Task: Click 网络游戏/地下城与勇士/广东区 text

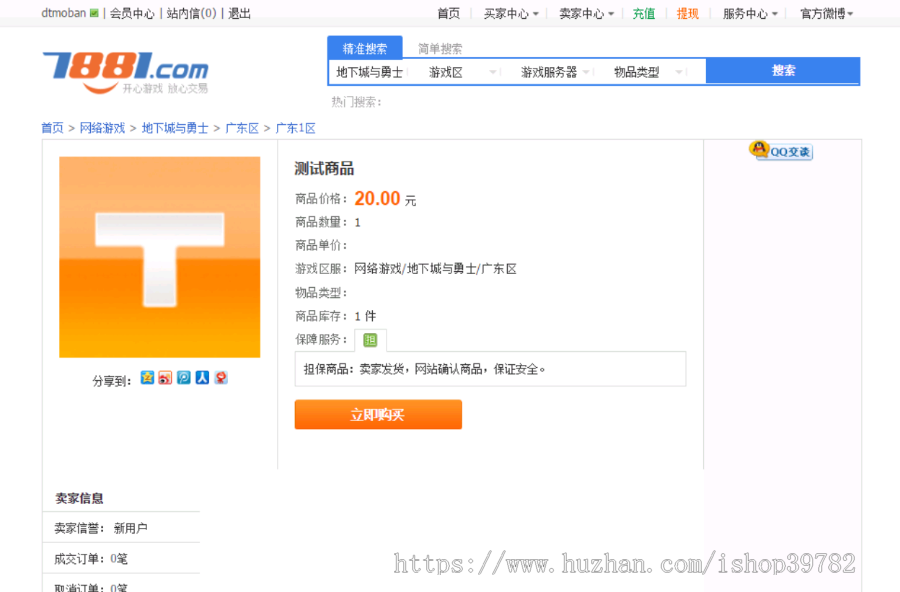Action: 436,269
